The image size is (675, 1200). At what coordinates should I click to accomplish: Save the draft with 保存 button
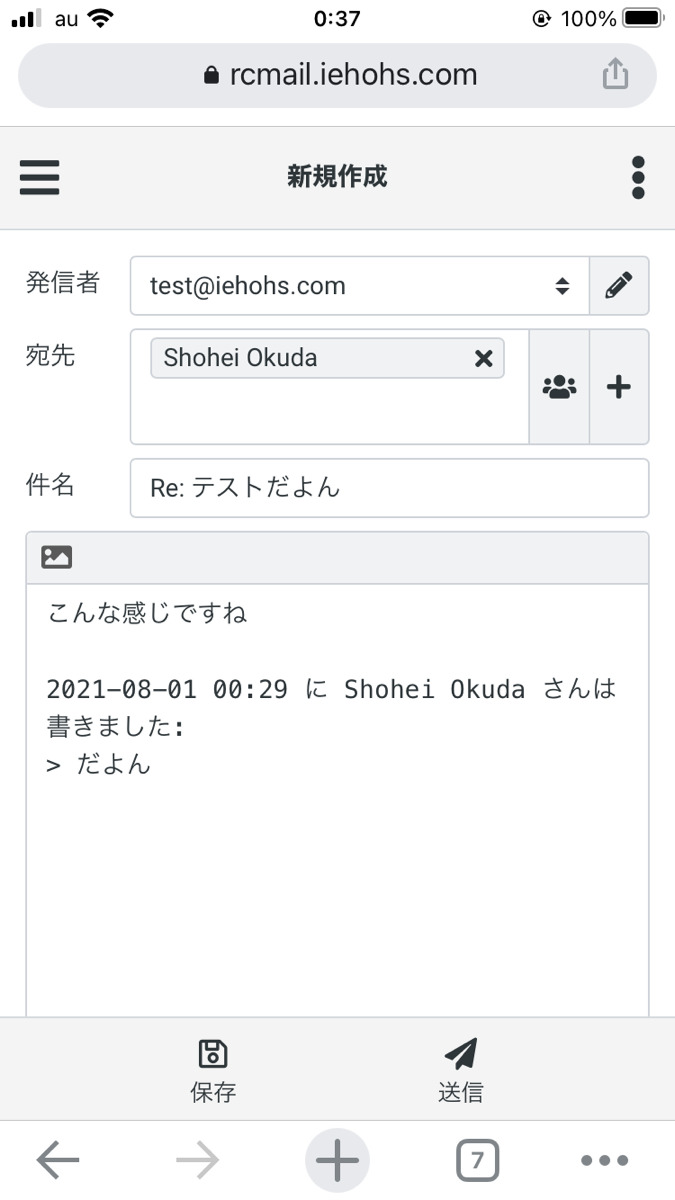click(x=213, y=1070)
